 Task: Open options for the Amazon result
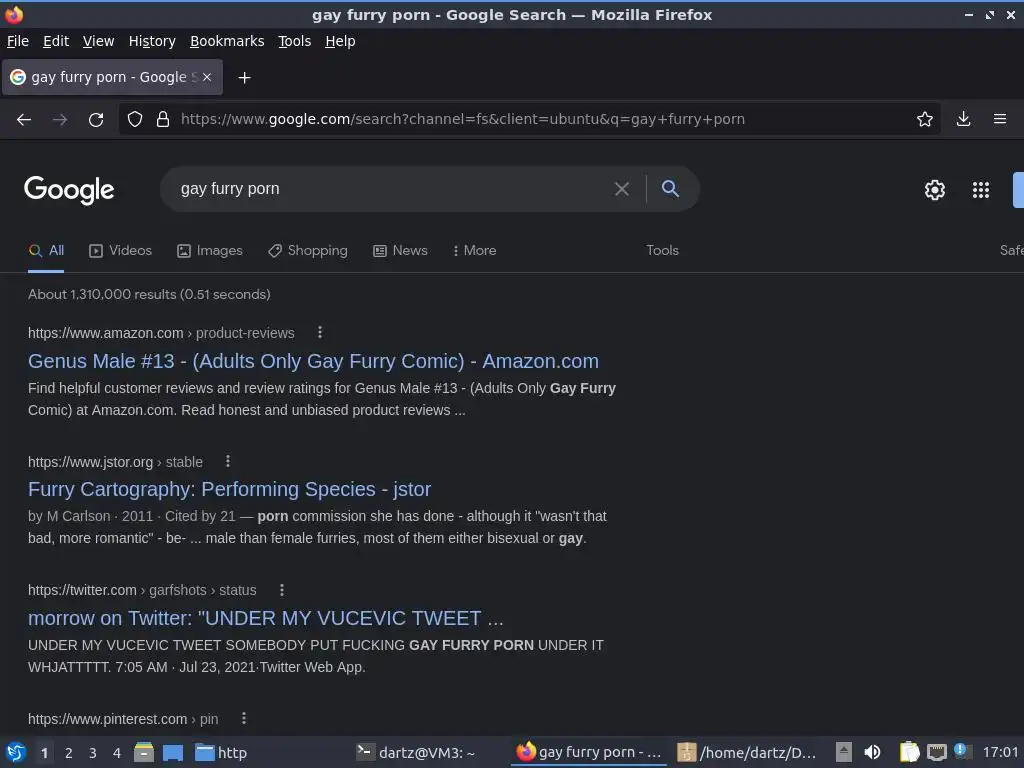click(320, 332)
